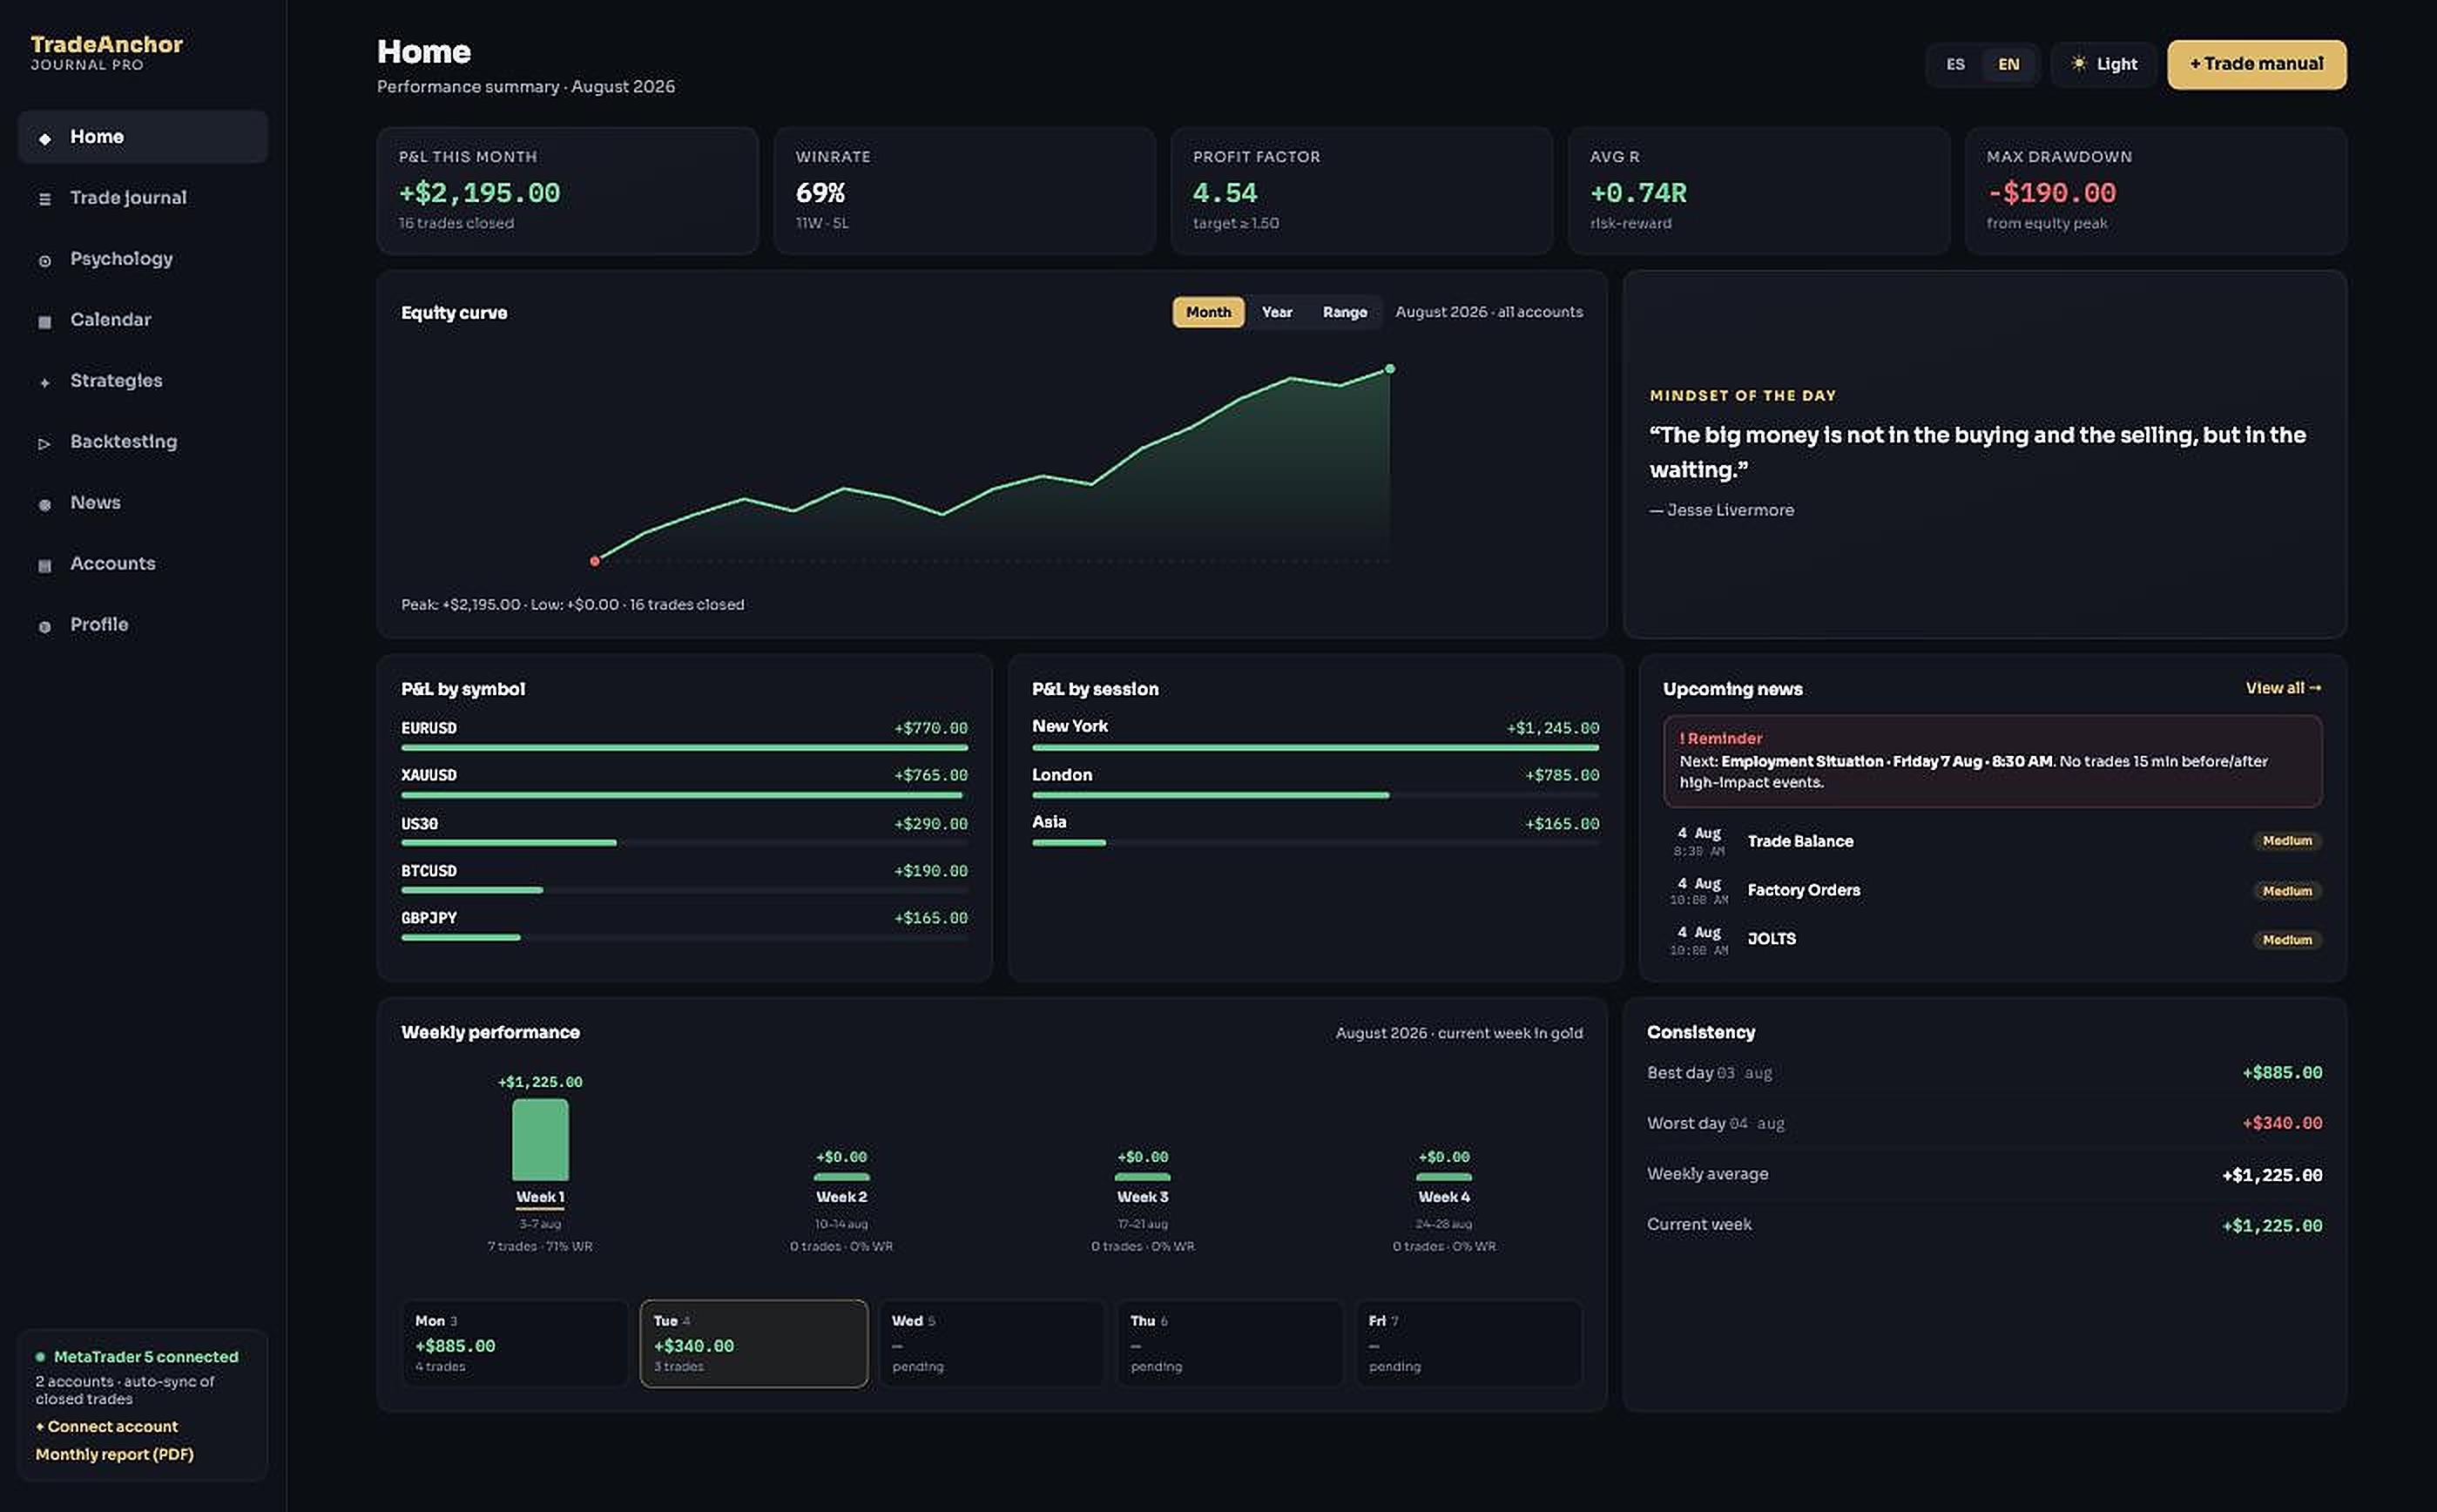Select Week 3 in weekly performance
Screen dimensions: 2437x1512
tap(1142, 1197)
